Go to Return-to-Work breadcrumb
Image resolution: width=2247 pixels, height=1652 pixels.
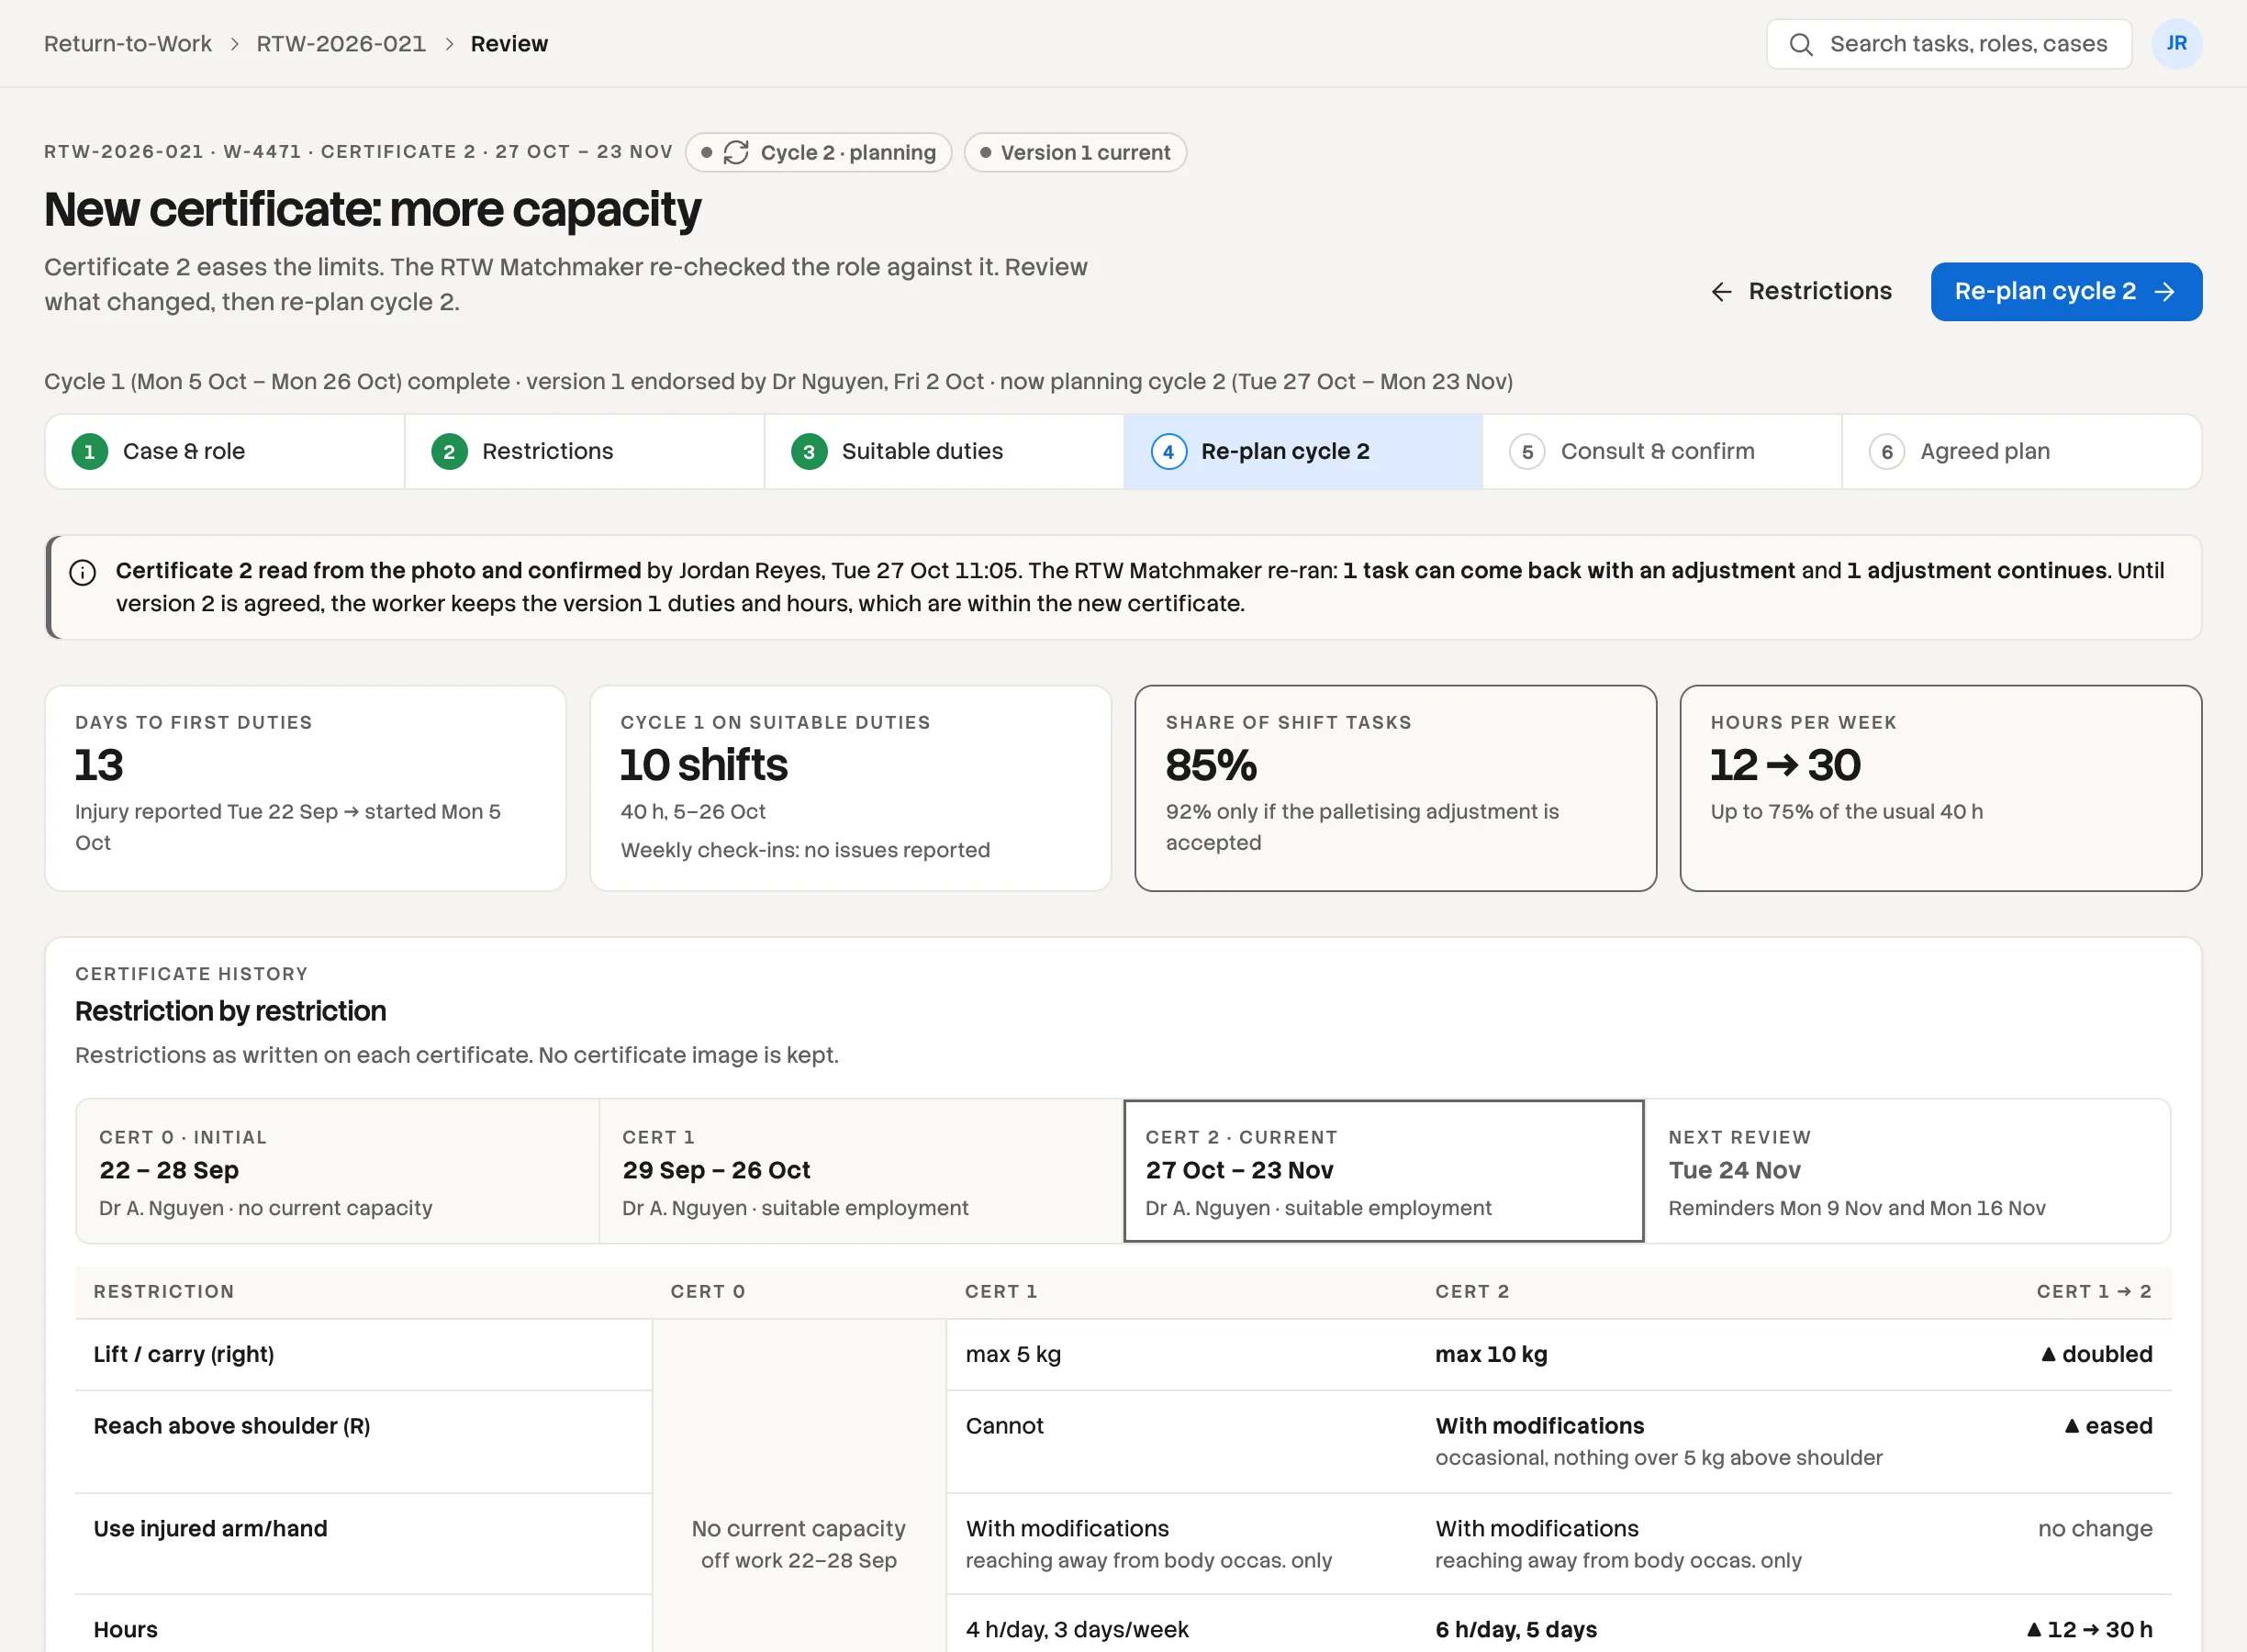point(128,44)
